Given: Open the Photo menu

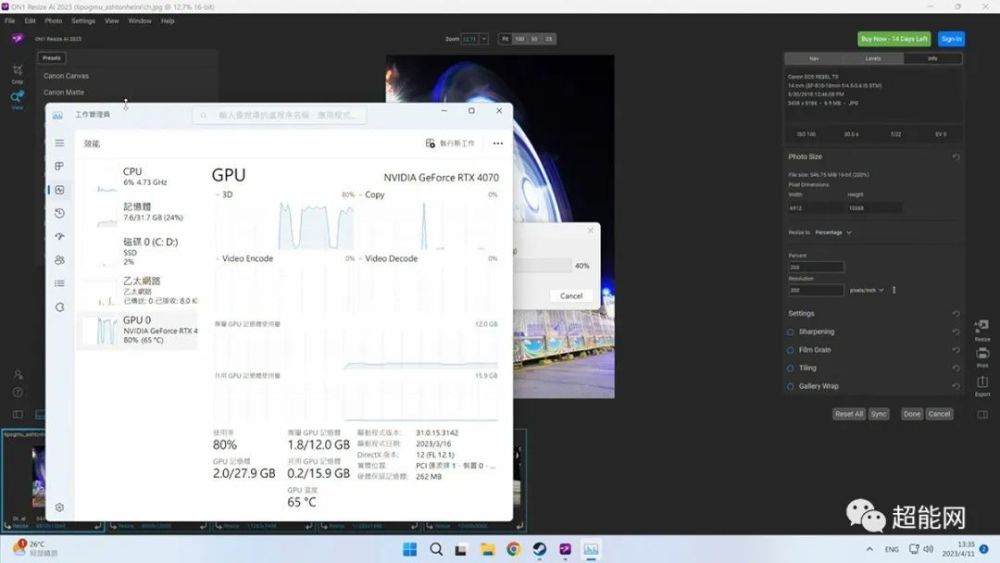Looking at the screenshot, I should 54,21.
